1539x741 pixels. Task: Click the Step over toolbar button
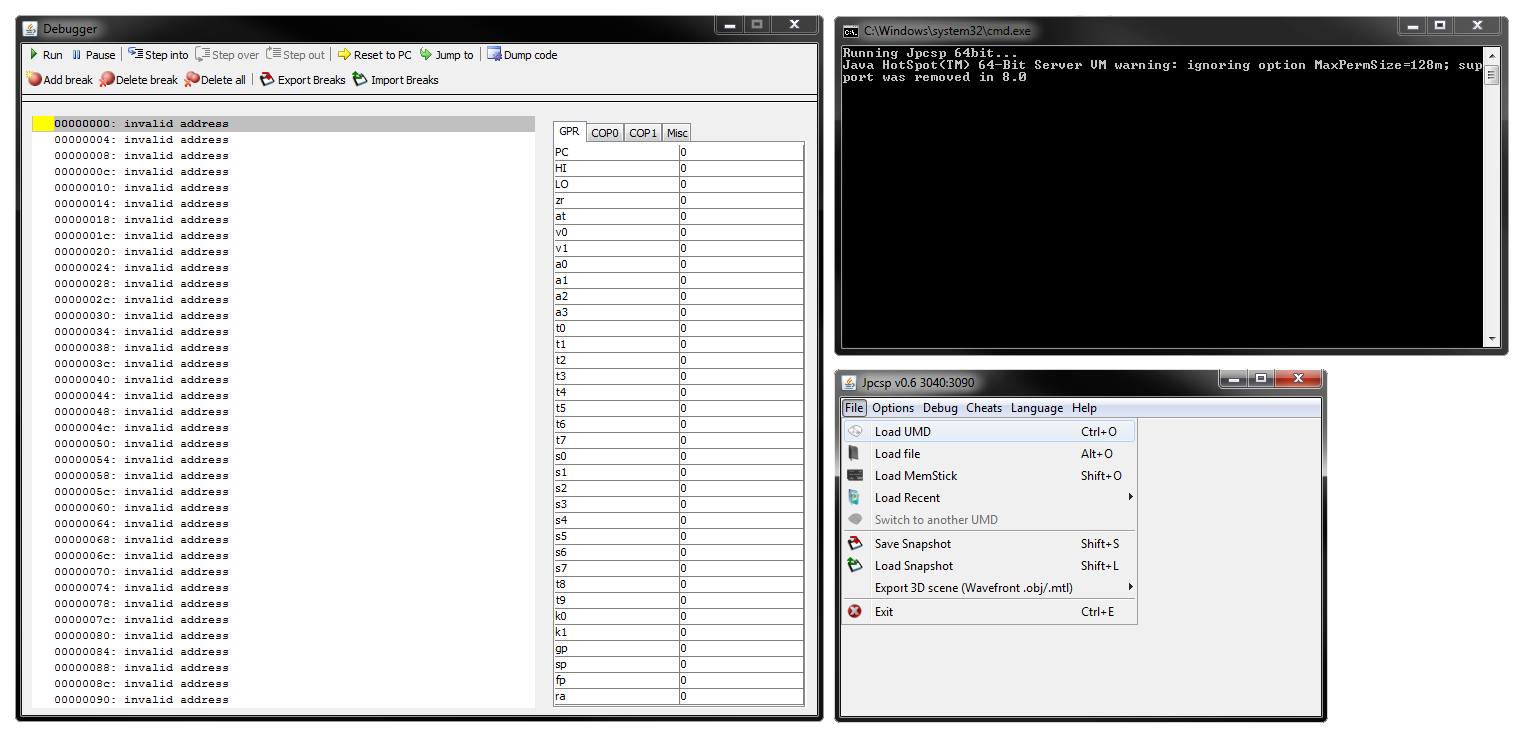227,55
